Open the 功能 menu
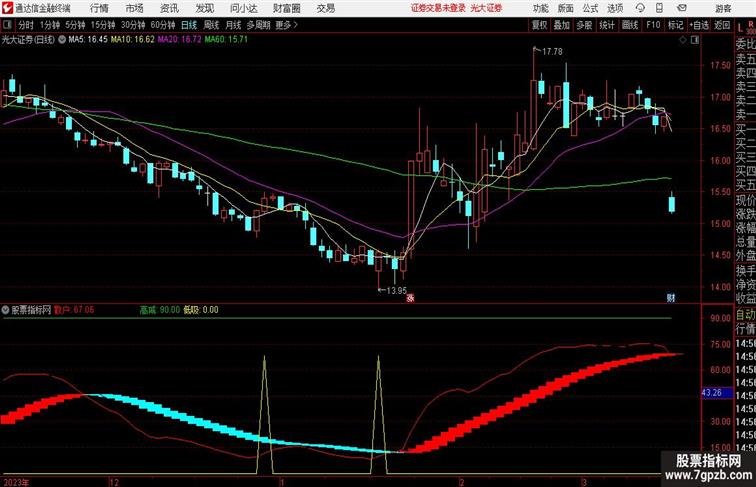 coord(541,8)
